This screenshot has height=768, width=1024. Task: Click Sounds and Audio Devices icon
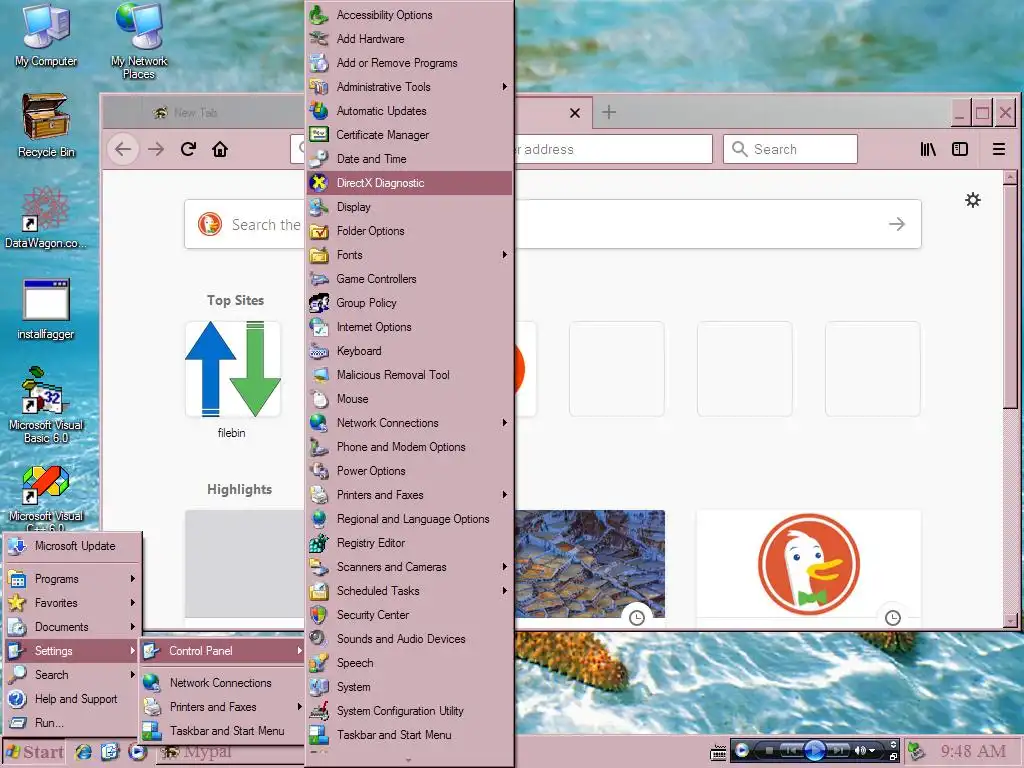(x=319, y=639)
